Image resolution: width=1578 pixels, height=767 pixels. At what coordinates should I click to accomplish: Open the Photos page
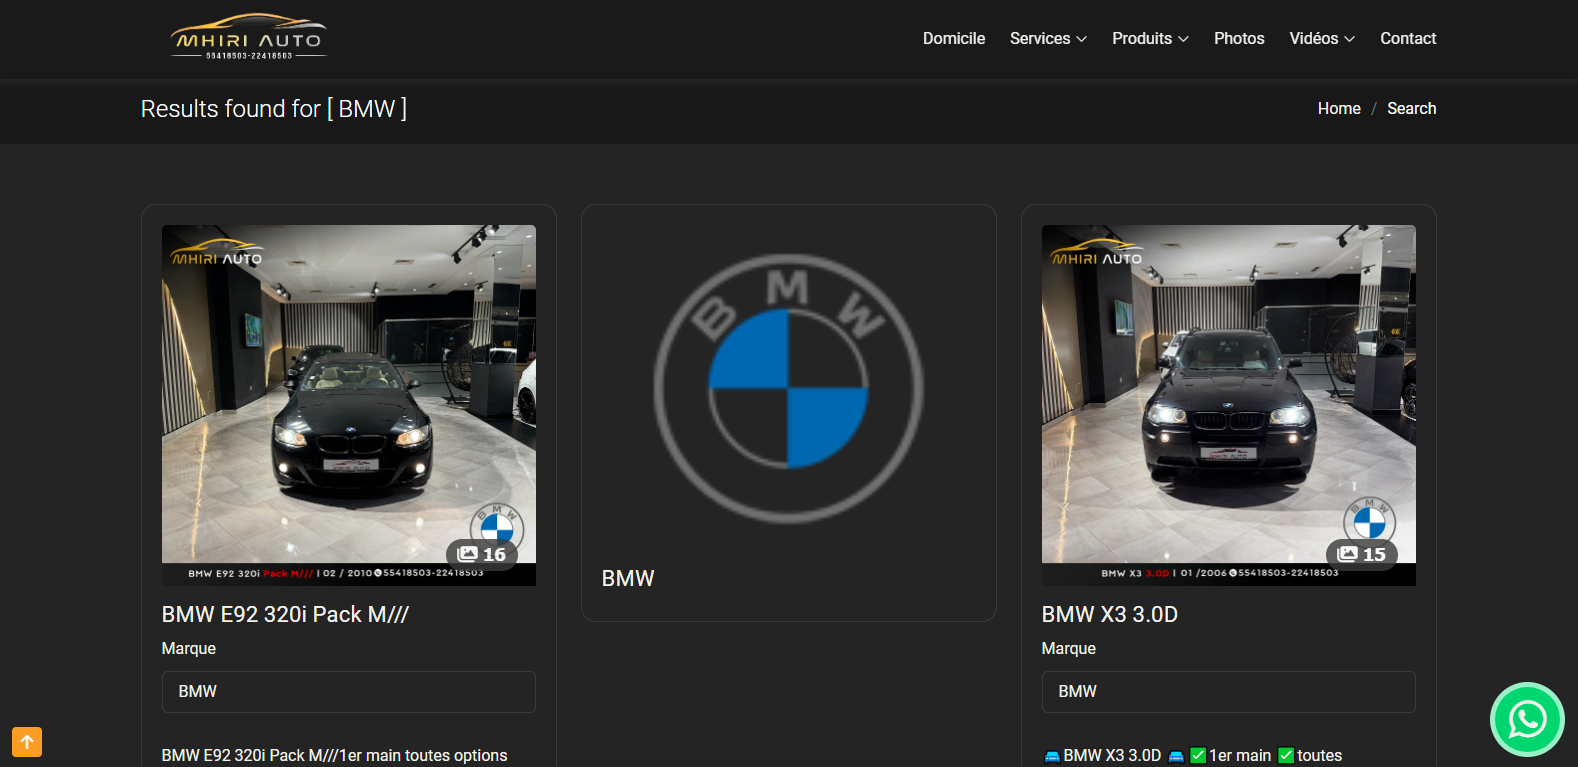[1239, 38]
